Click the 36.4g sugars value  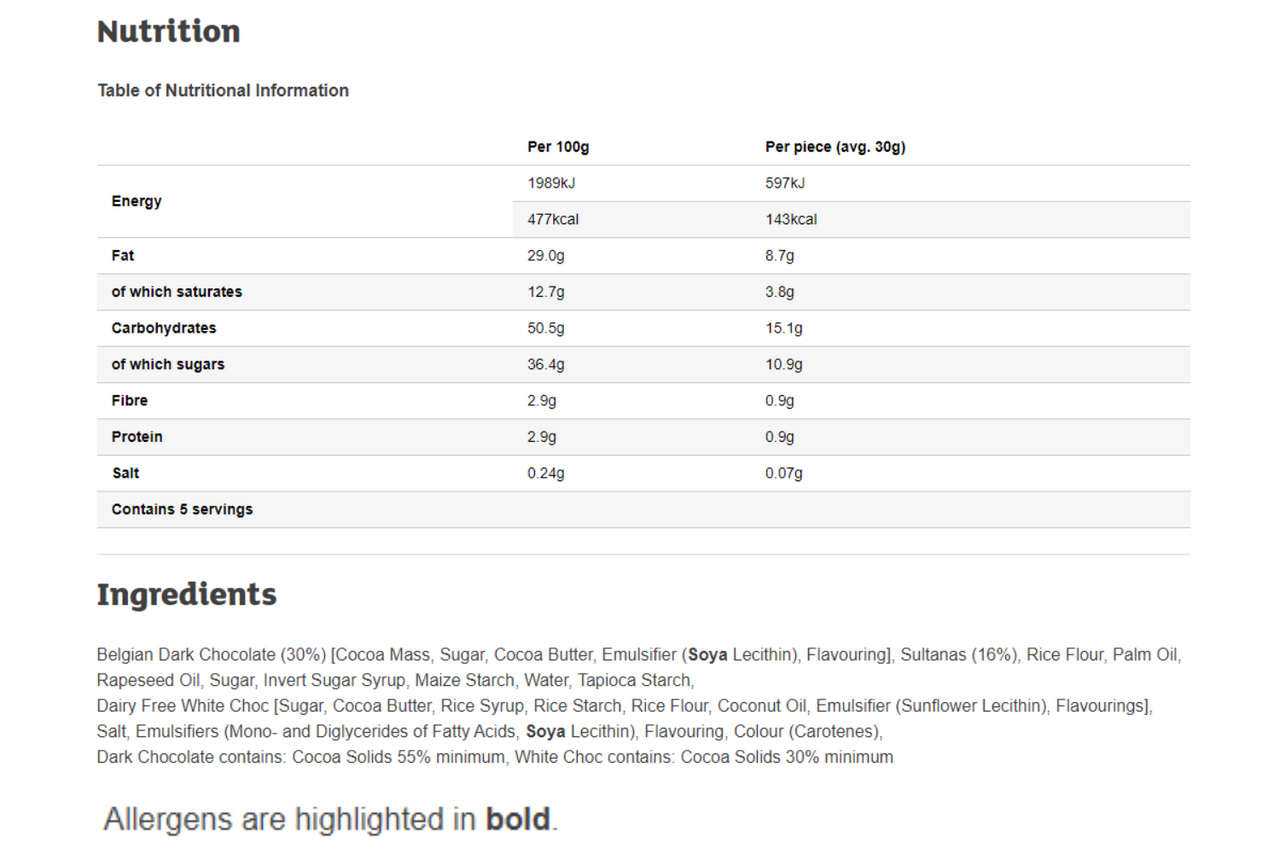[x=546, y=364]
